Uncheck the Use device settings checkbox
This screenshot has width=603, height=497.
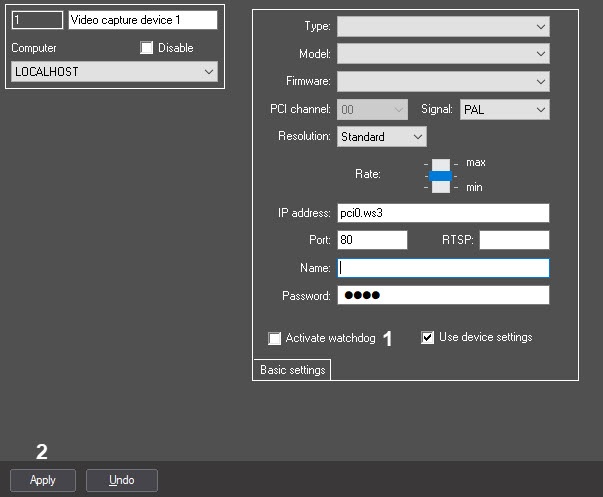pos(428,338)
